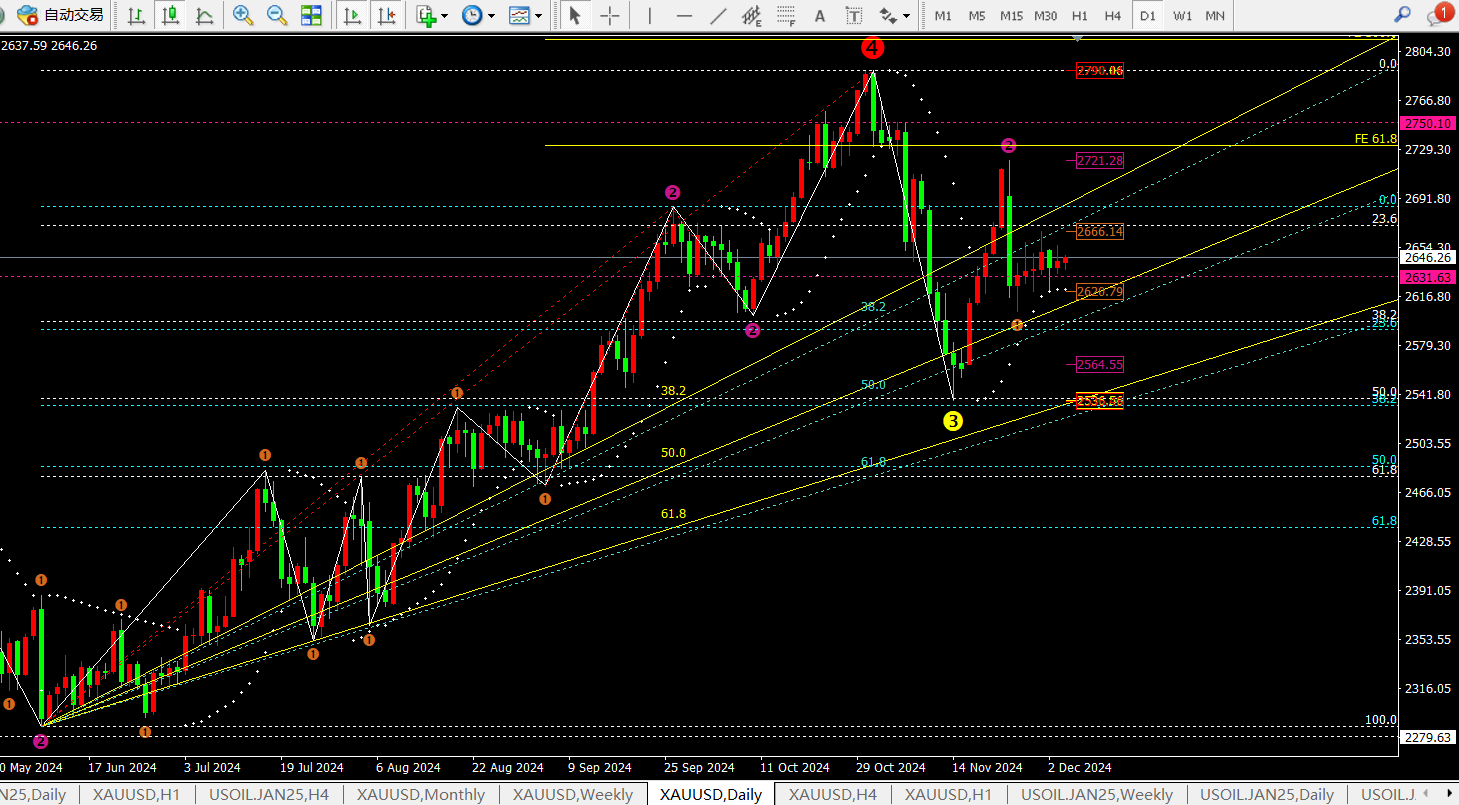Viewport: 1459px width, 805px height.
Task: Toggle chart auto scroll icon
Action: click(x=352, y=15)
